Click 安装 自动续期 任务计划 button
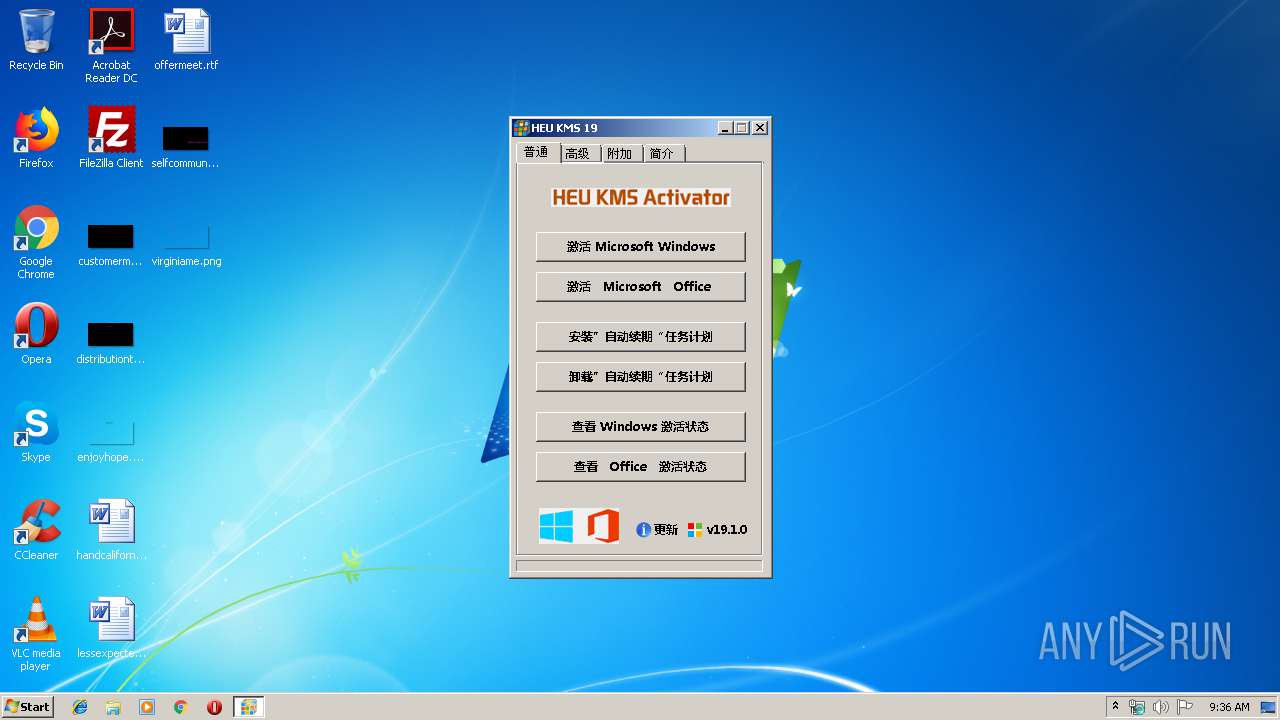The width and height of the screenshot is (1280, 720). pos(641,337)
